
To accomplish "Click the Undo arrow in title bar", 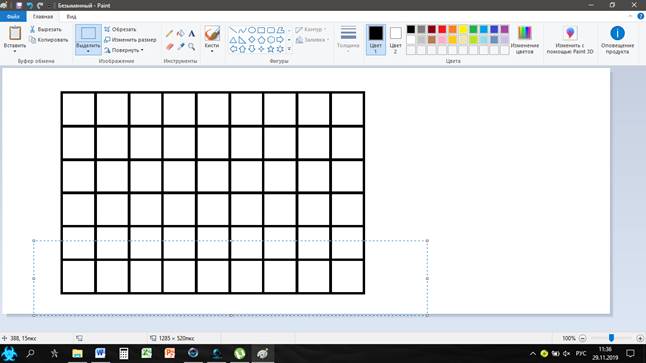I will click(30, 5).
